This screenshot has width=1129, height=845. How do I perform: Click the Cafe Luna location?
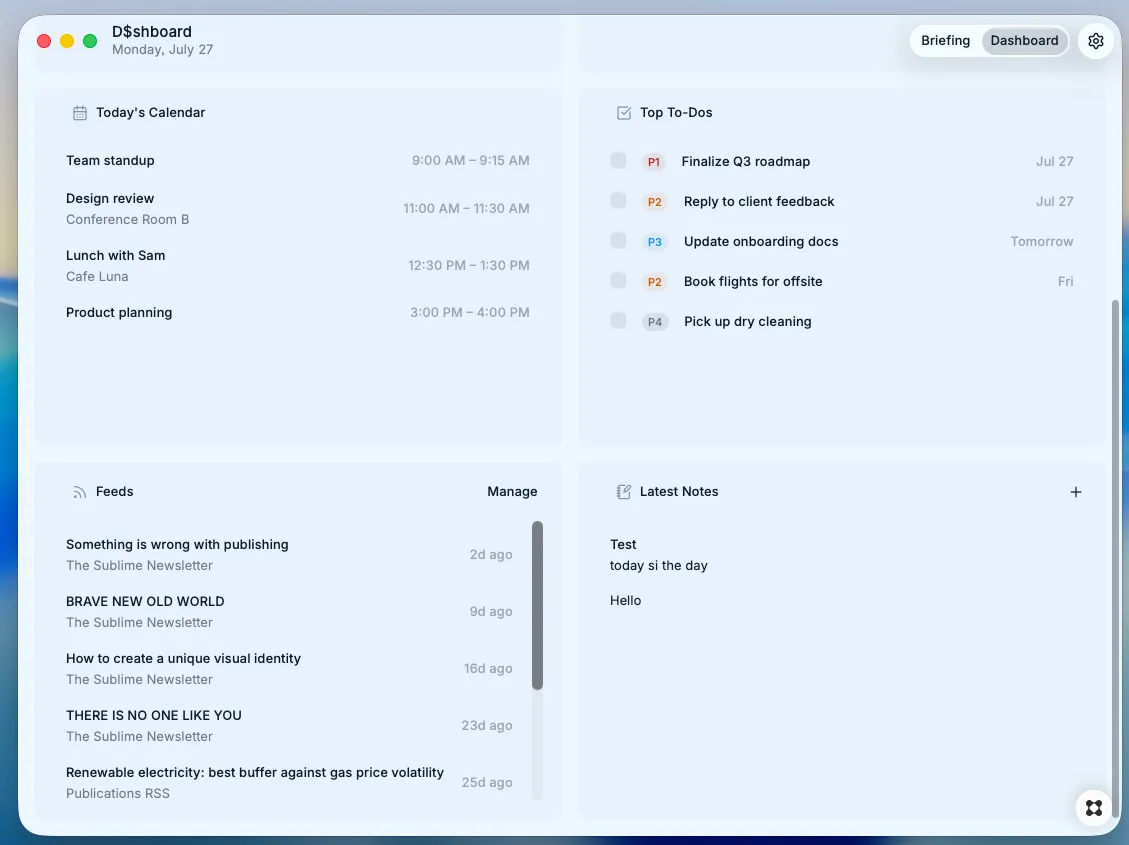click(97, 276)
